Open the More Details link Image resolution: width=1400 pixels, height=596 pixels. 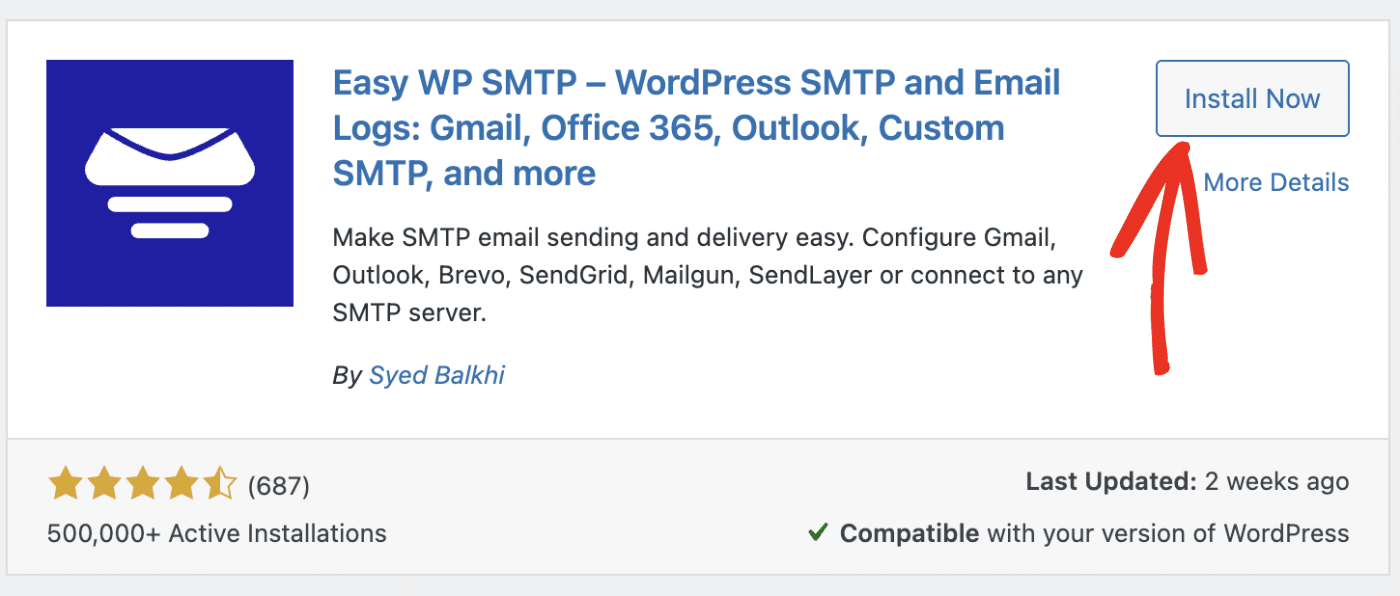tap(1276, 183)
